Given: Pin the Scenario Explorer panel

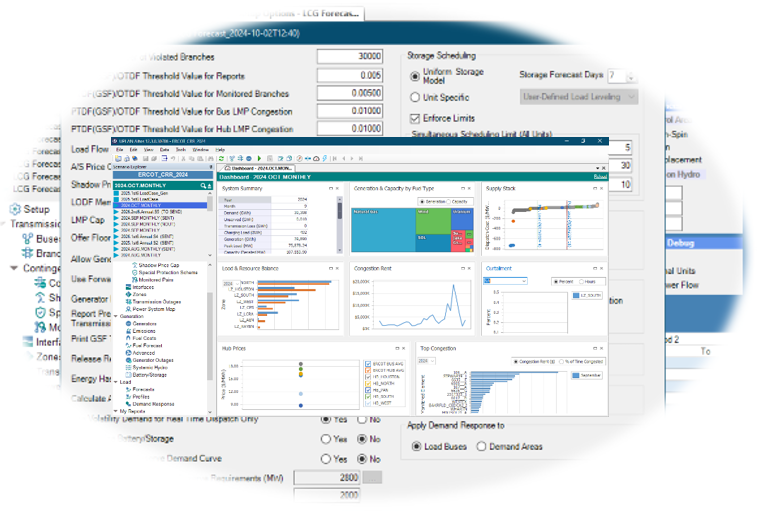Looking at the screenshot, I should tap(210, 167).
